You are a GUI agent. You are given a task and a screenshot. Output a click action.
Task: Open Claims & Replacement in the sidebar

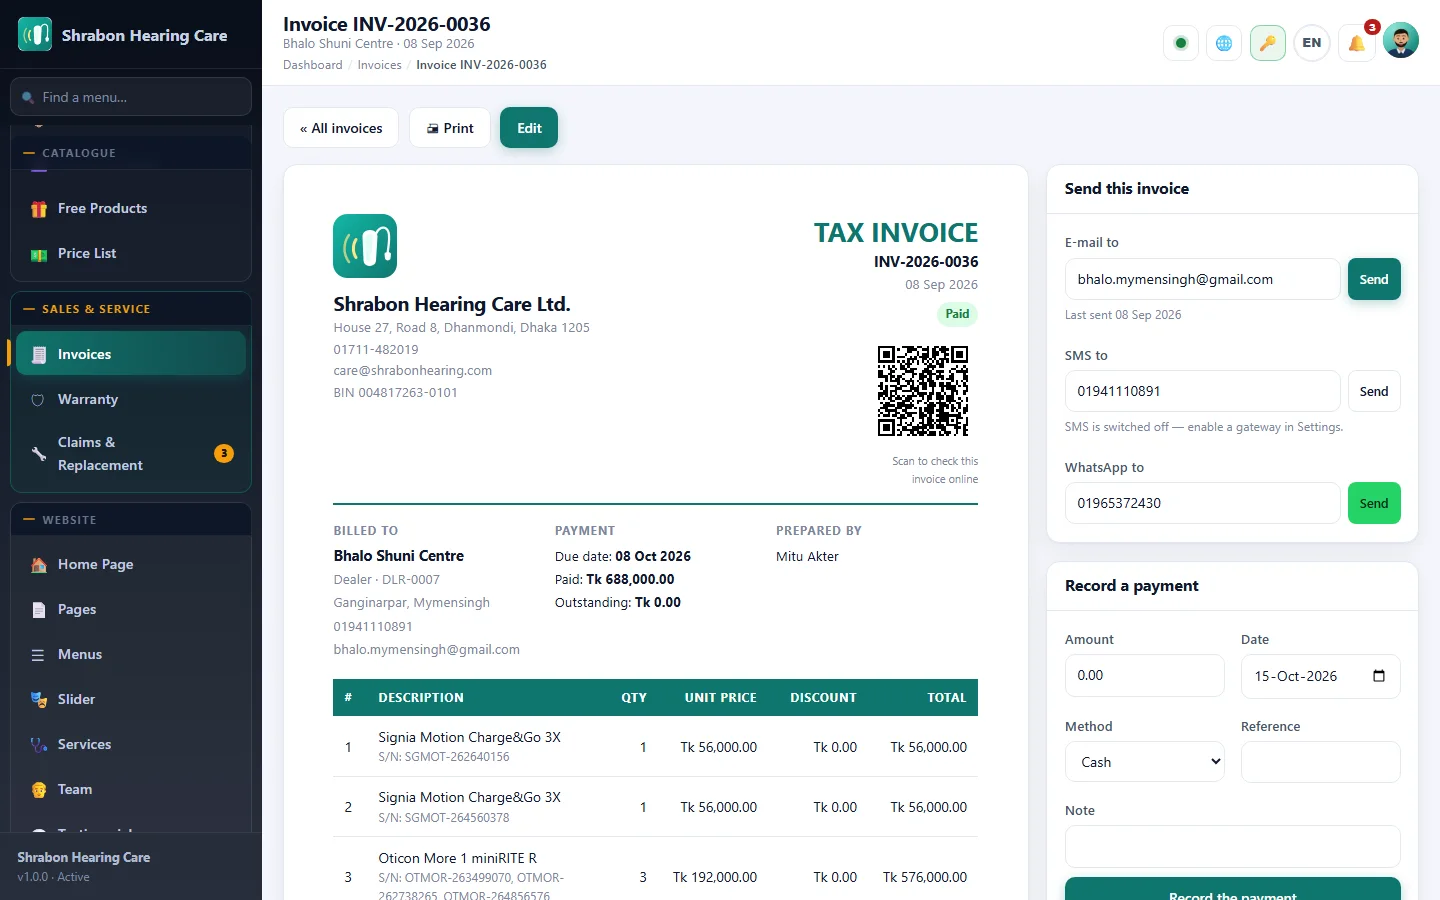pos(131,453)
